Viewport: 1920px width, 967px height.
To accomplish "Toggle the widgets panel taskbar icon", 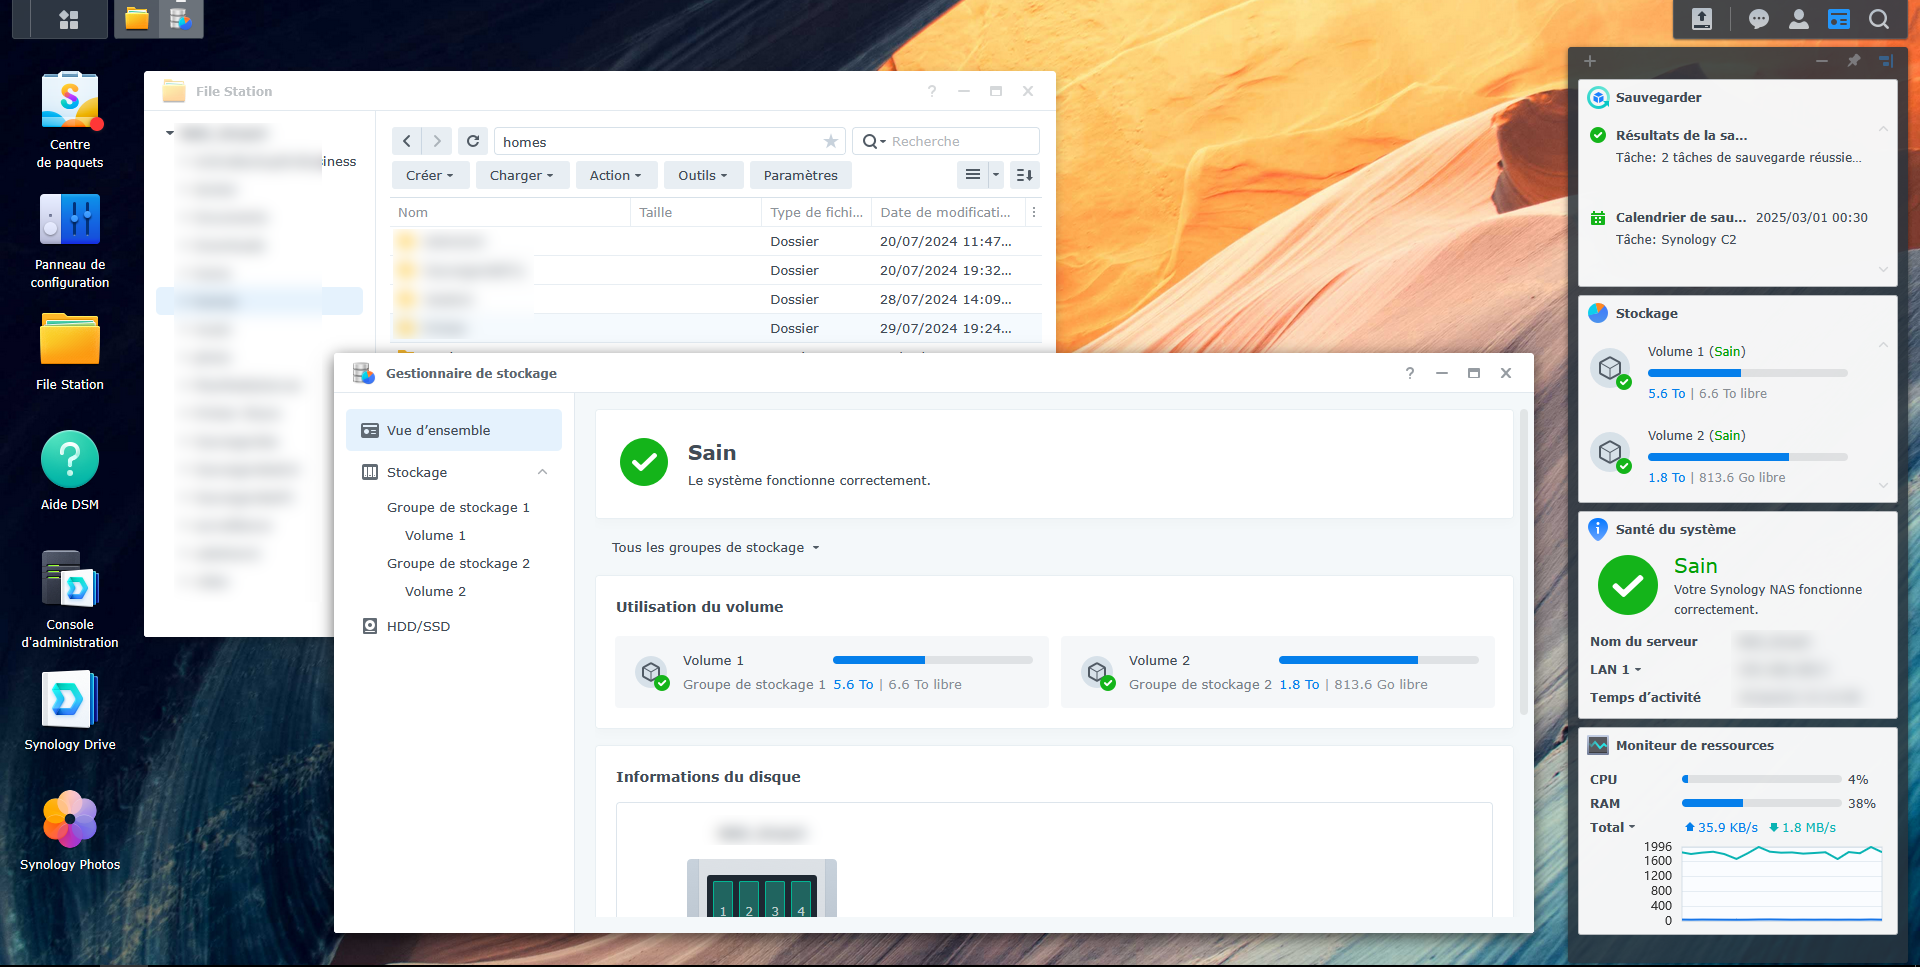I will (x=1838, y=19).
